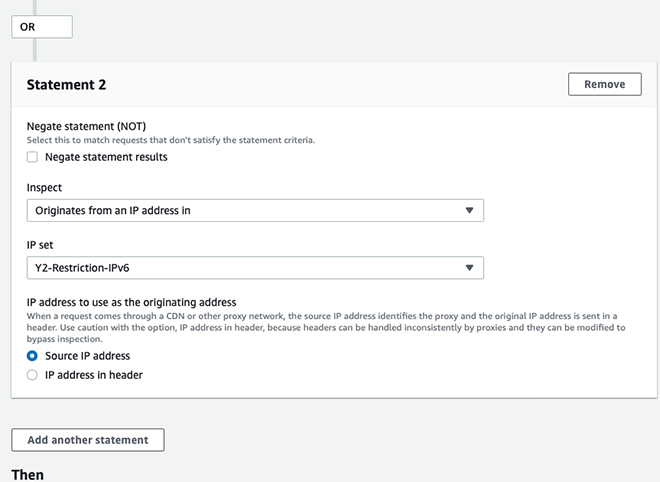Click the Source IP address label text

point(88,356)
